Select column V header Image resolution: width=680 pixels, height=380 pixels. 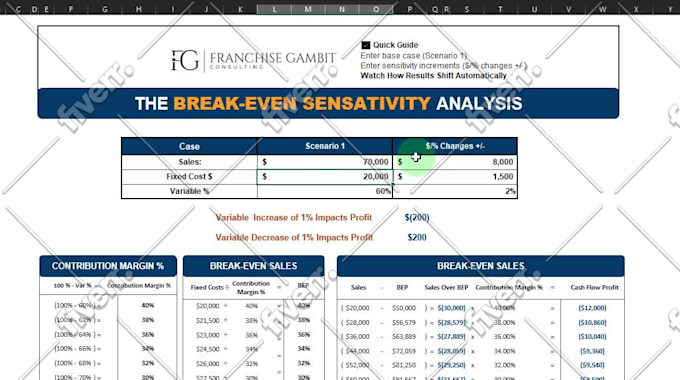coord(568,9)
